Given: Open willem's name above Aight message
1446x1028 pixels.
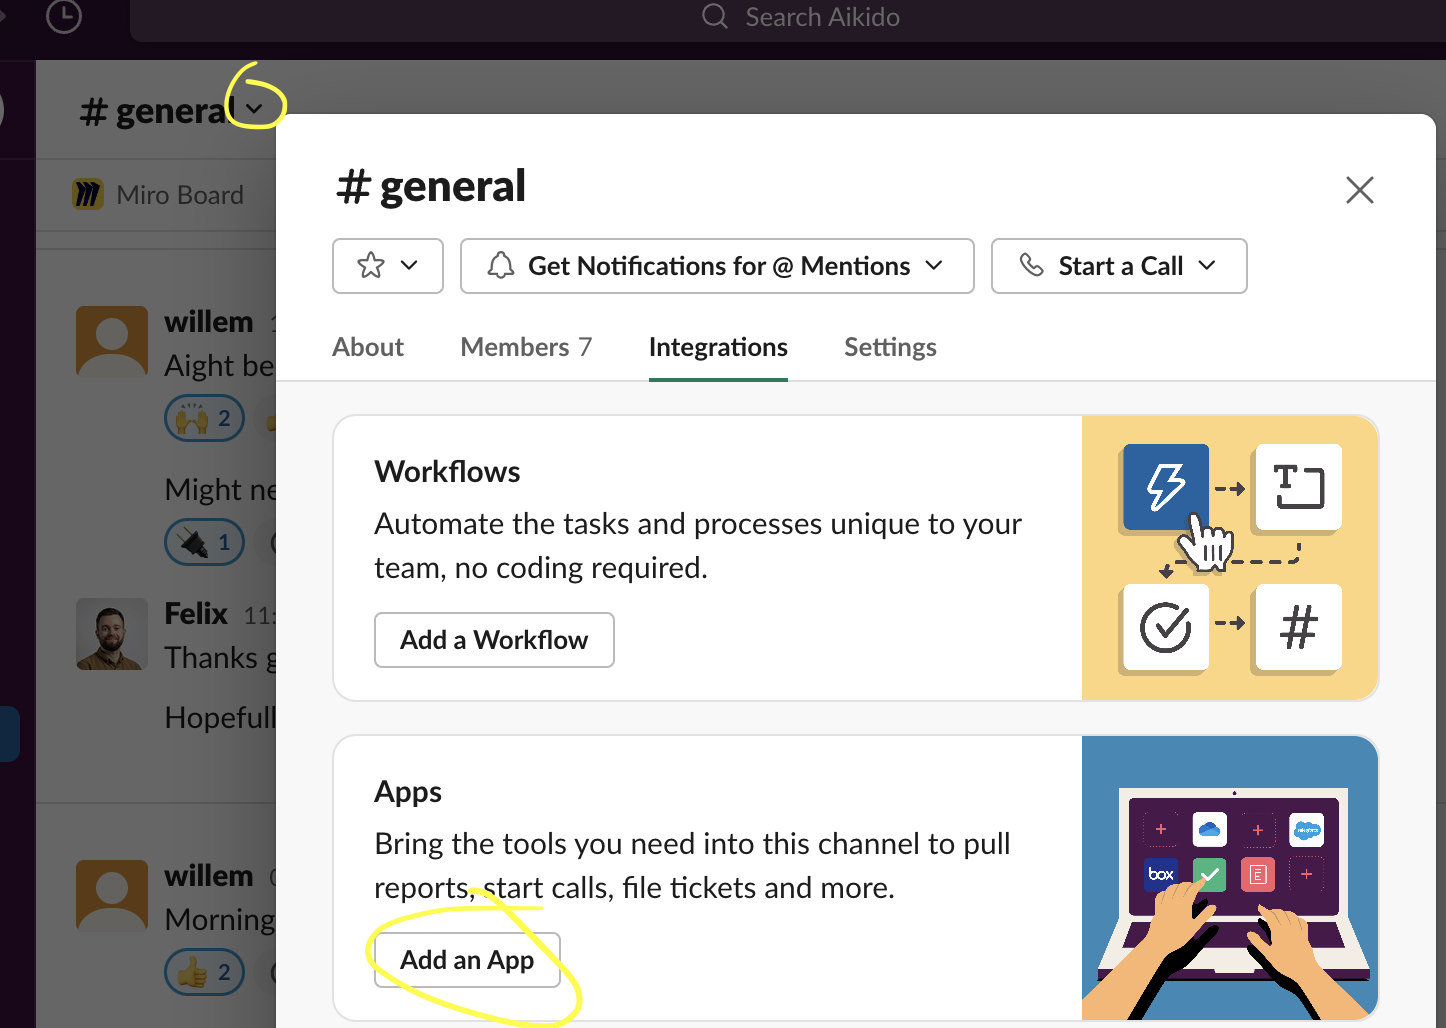Looking at the screenshot, I should (208, 321).
